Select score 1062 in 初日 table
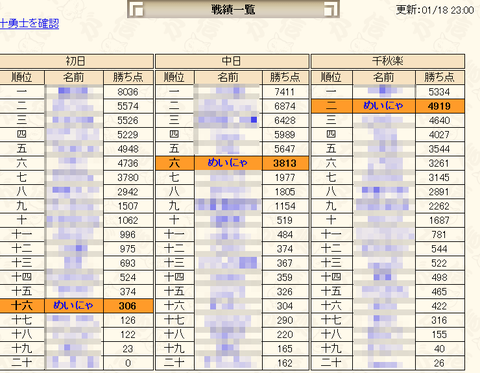 pos(128,220)
